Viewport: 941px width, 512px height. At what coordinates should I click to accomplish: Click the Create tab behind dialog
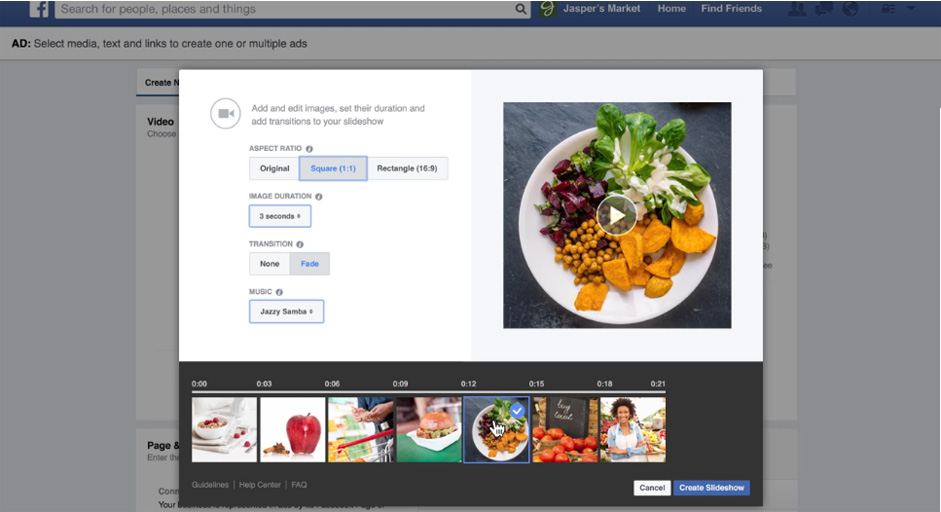(x=158, y=83)
